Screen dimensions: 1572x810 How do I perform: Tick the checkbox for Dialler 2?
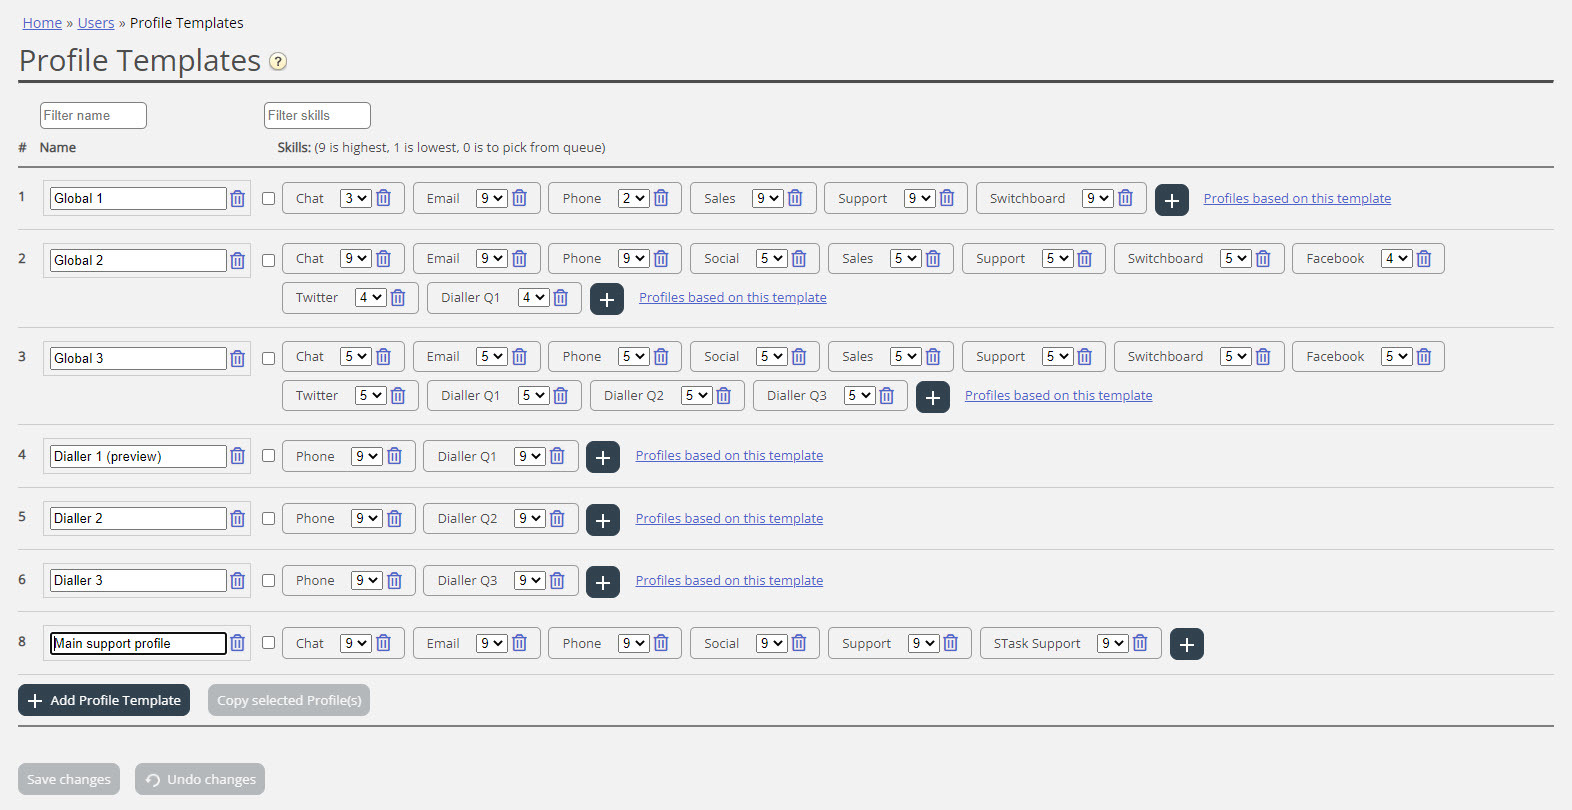pos(268,518)
